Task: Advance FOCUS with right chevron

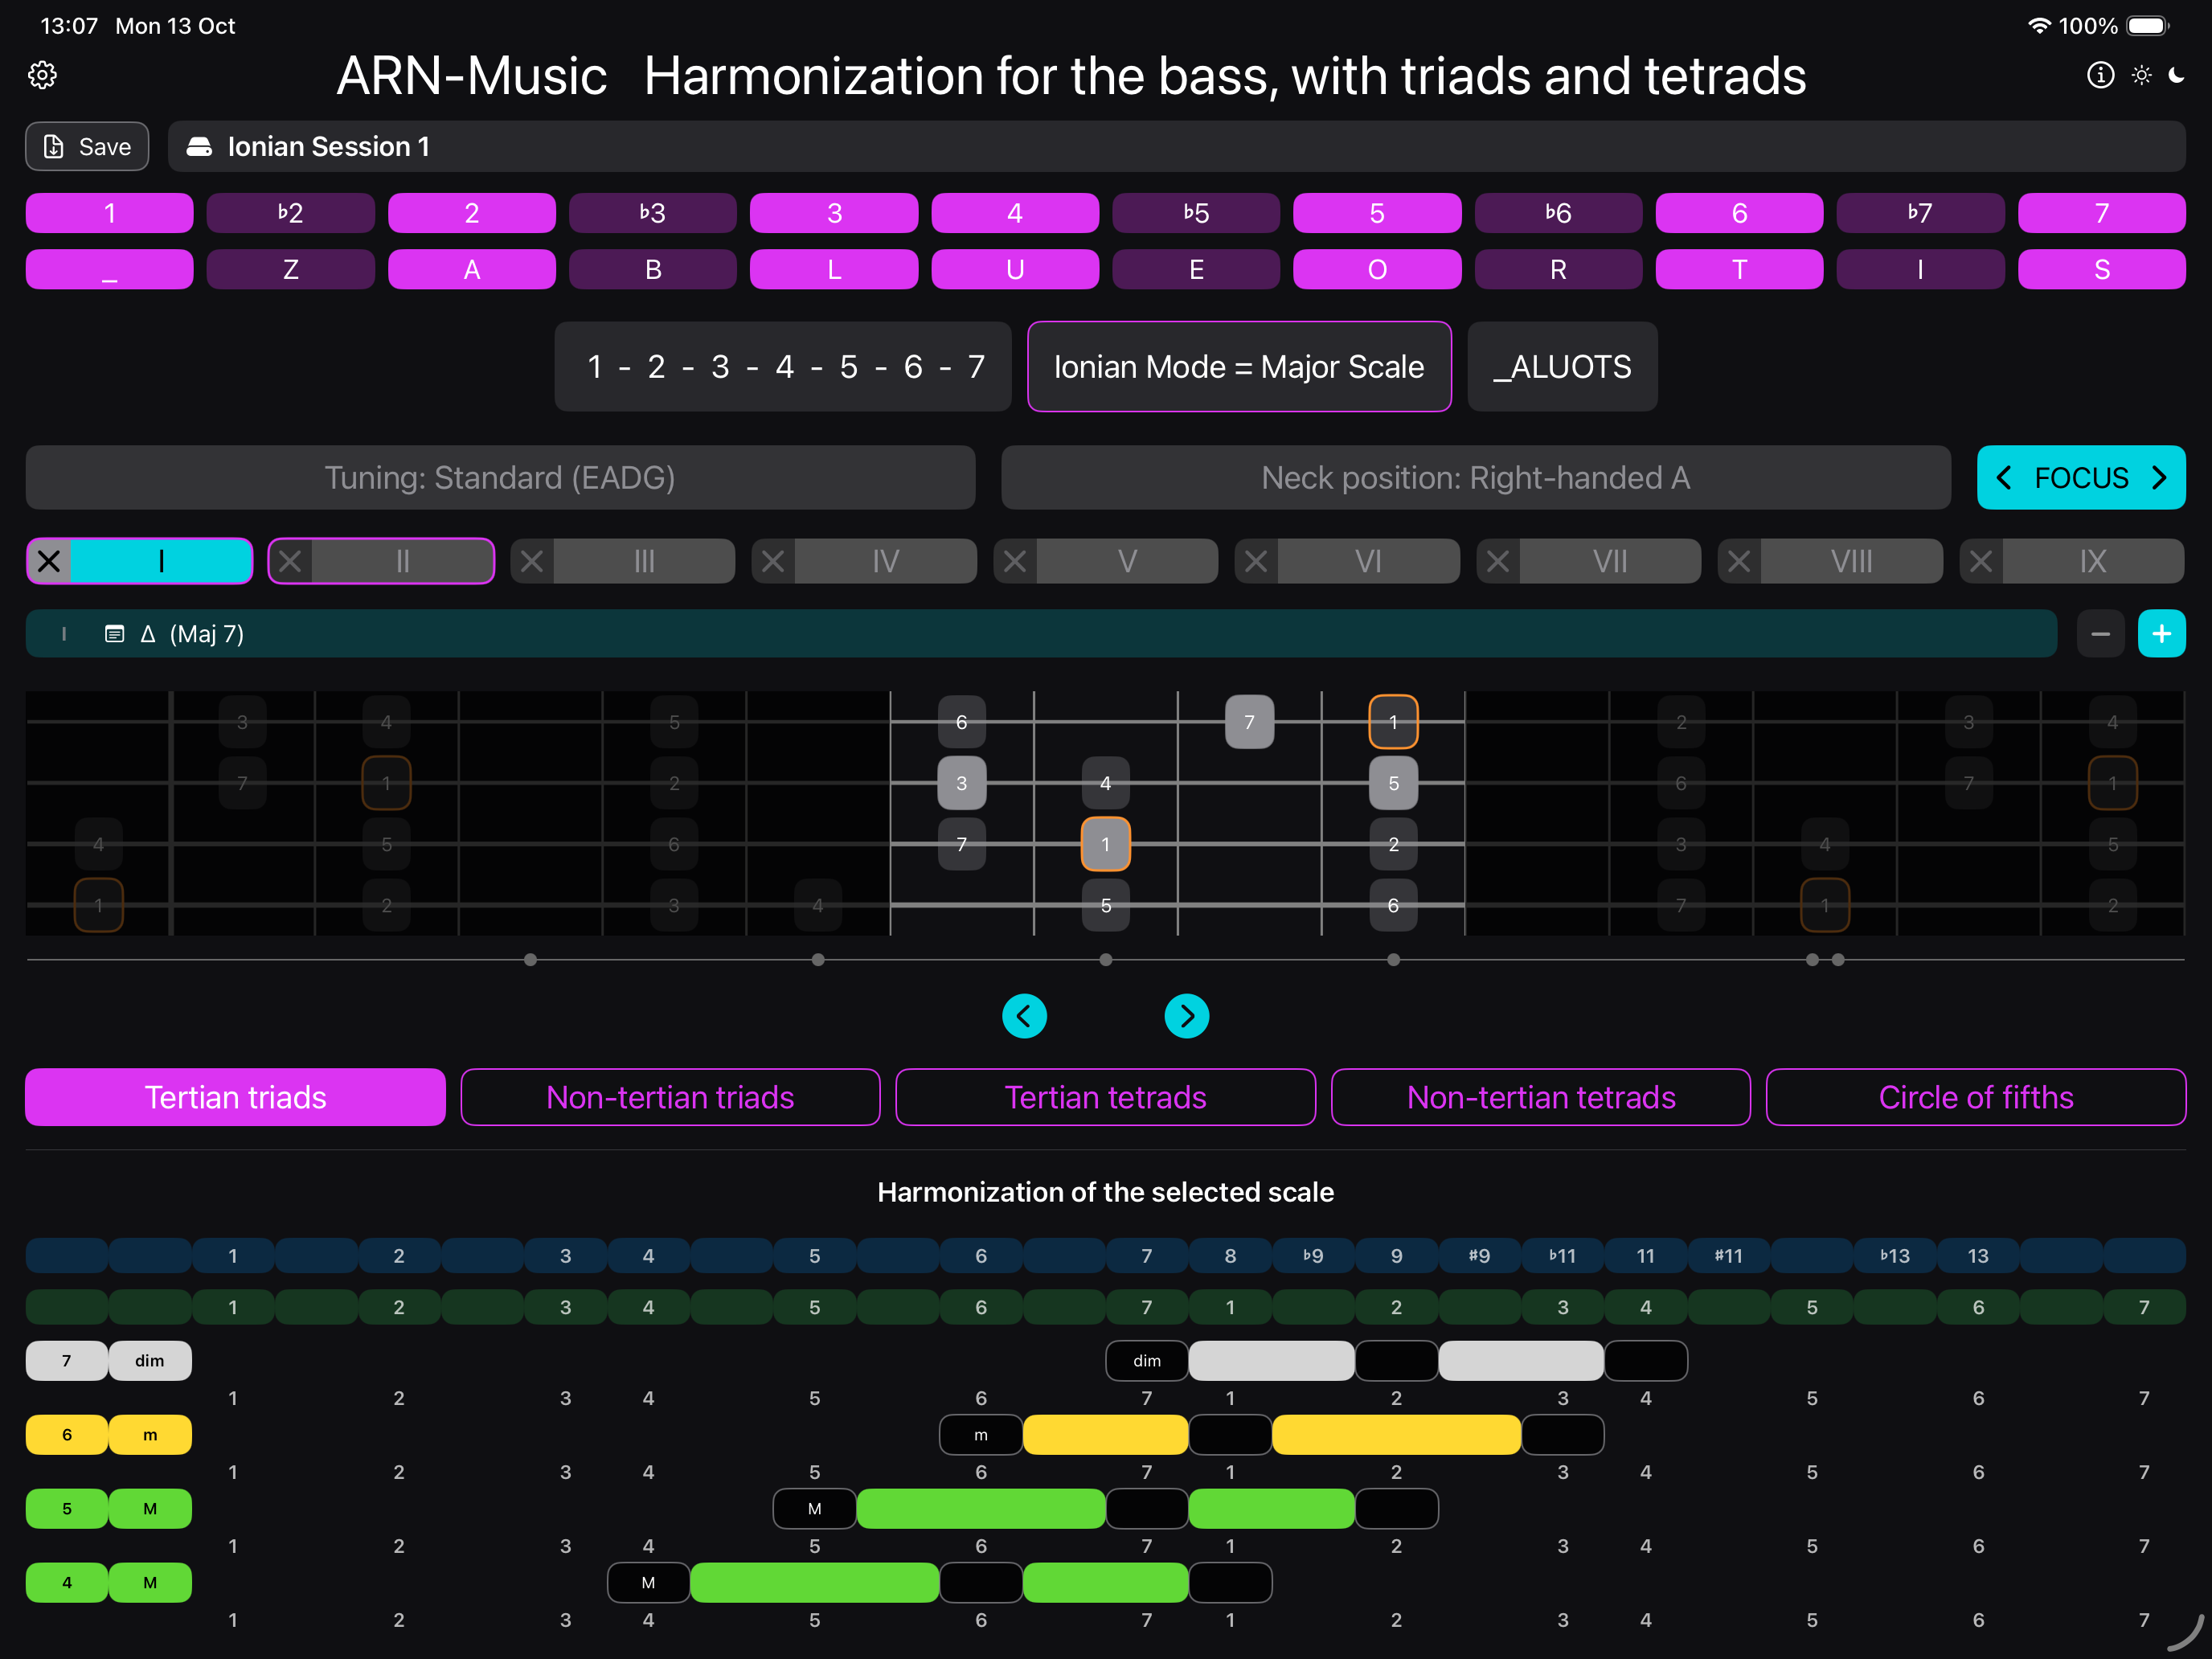Action: pos(2160,478)
